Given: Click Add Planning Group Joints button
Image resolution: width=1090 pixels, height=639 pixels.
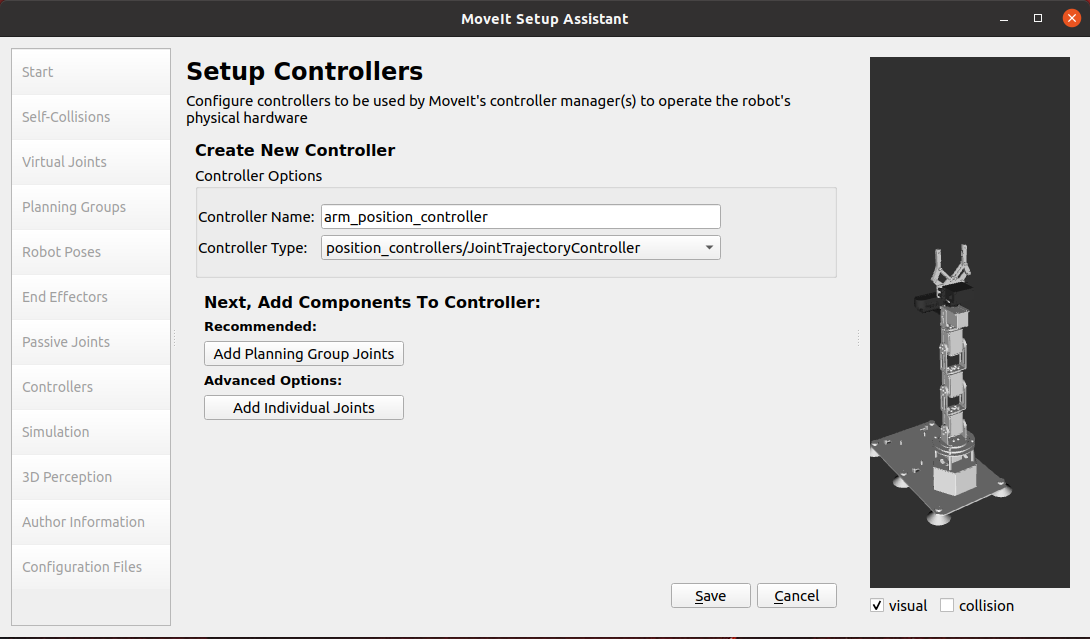Looking at the screenshot, I should pyautogui.click(x=304, y=353).
